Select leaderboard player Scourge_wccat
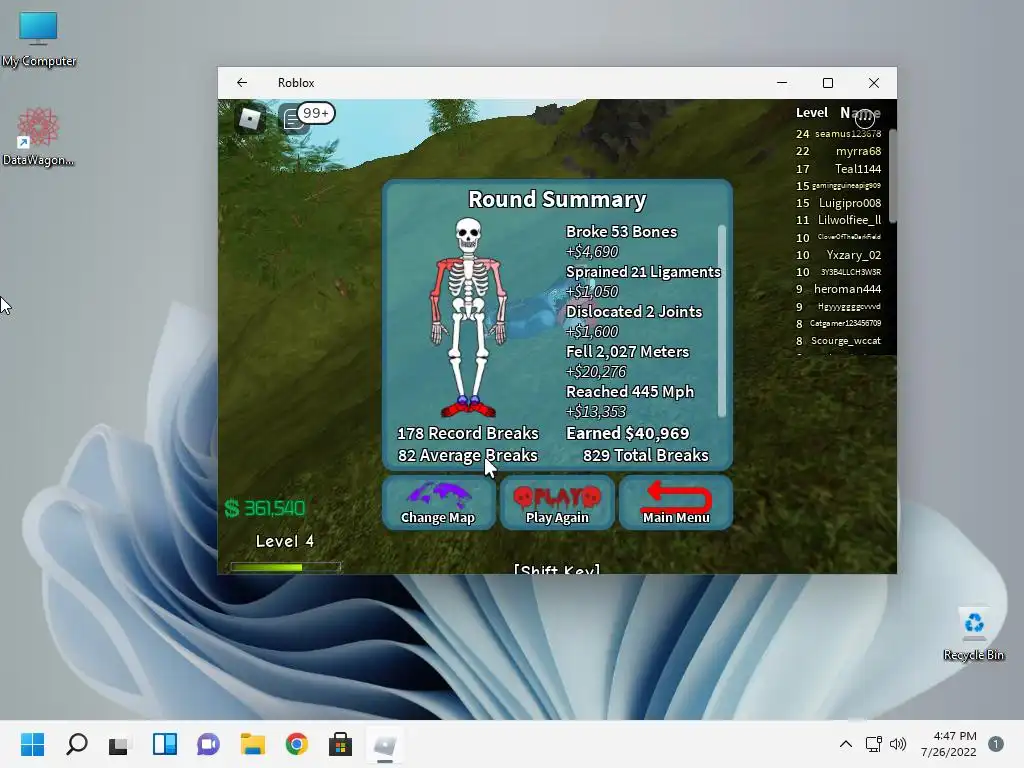The width and height of the screenshot is (1024, 768). point(846,341)
